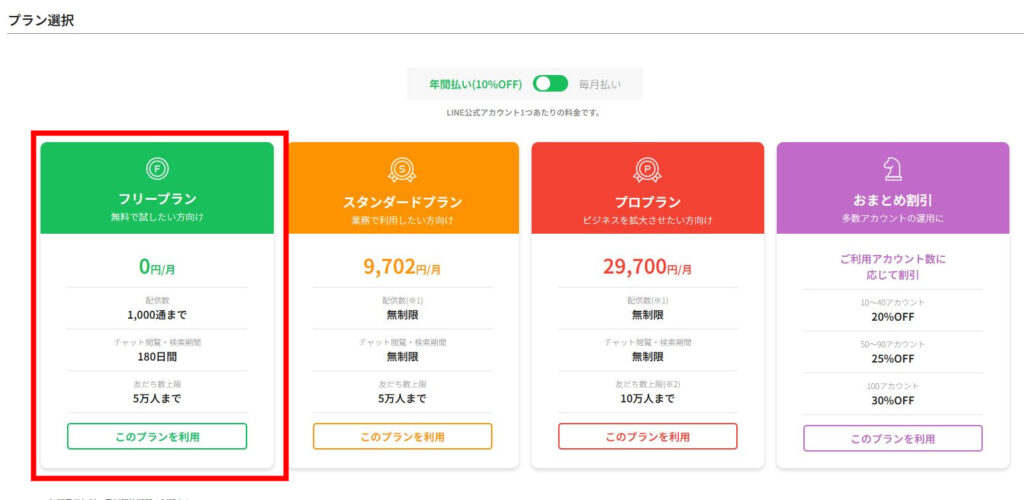Click the chess knight icon on おまとめ割引
Viewport: 1024px width, 500px height.
[892, 168]
